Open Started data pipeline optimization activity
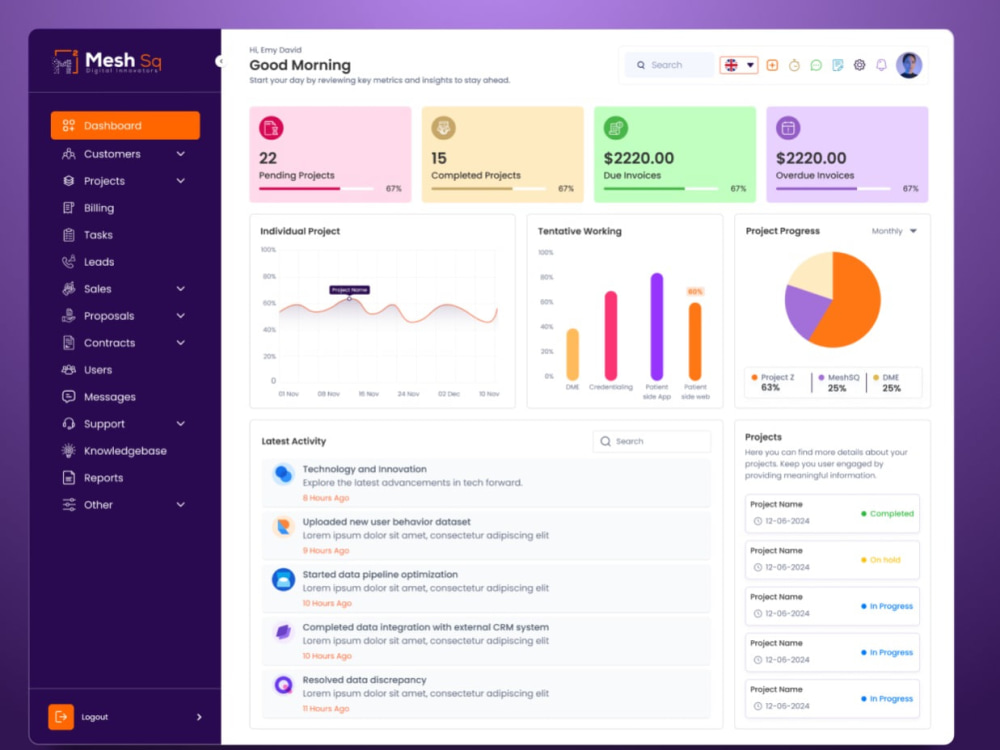Image resolution: width=1000 pixels, height=750 pixels. pos(486,588)
